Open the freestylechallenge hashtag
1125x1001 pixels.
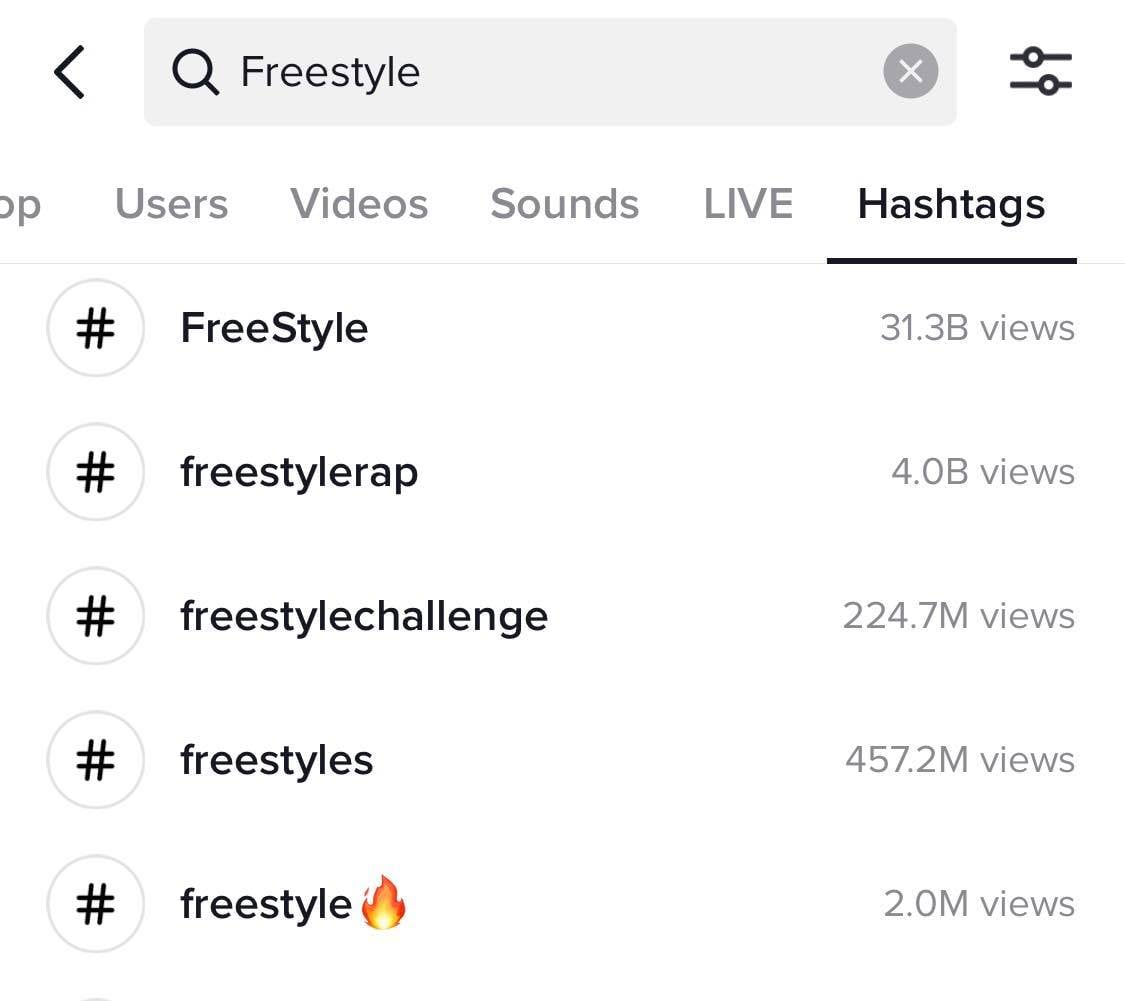click(x=364, y=616)
